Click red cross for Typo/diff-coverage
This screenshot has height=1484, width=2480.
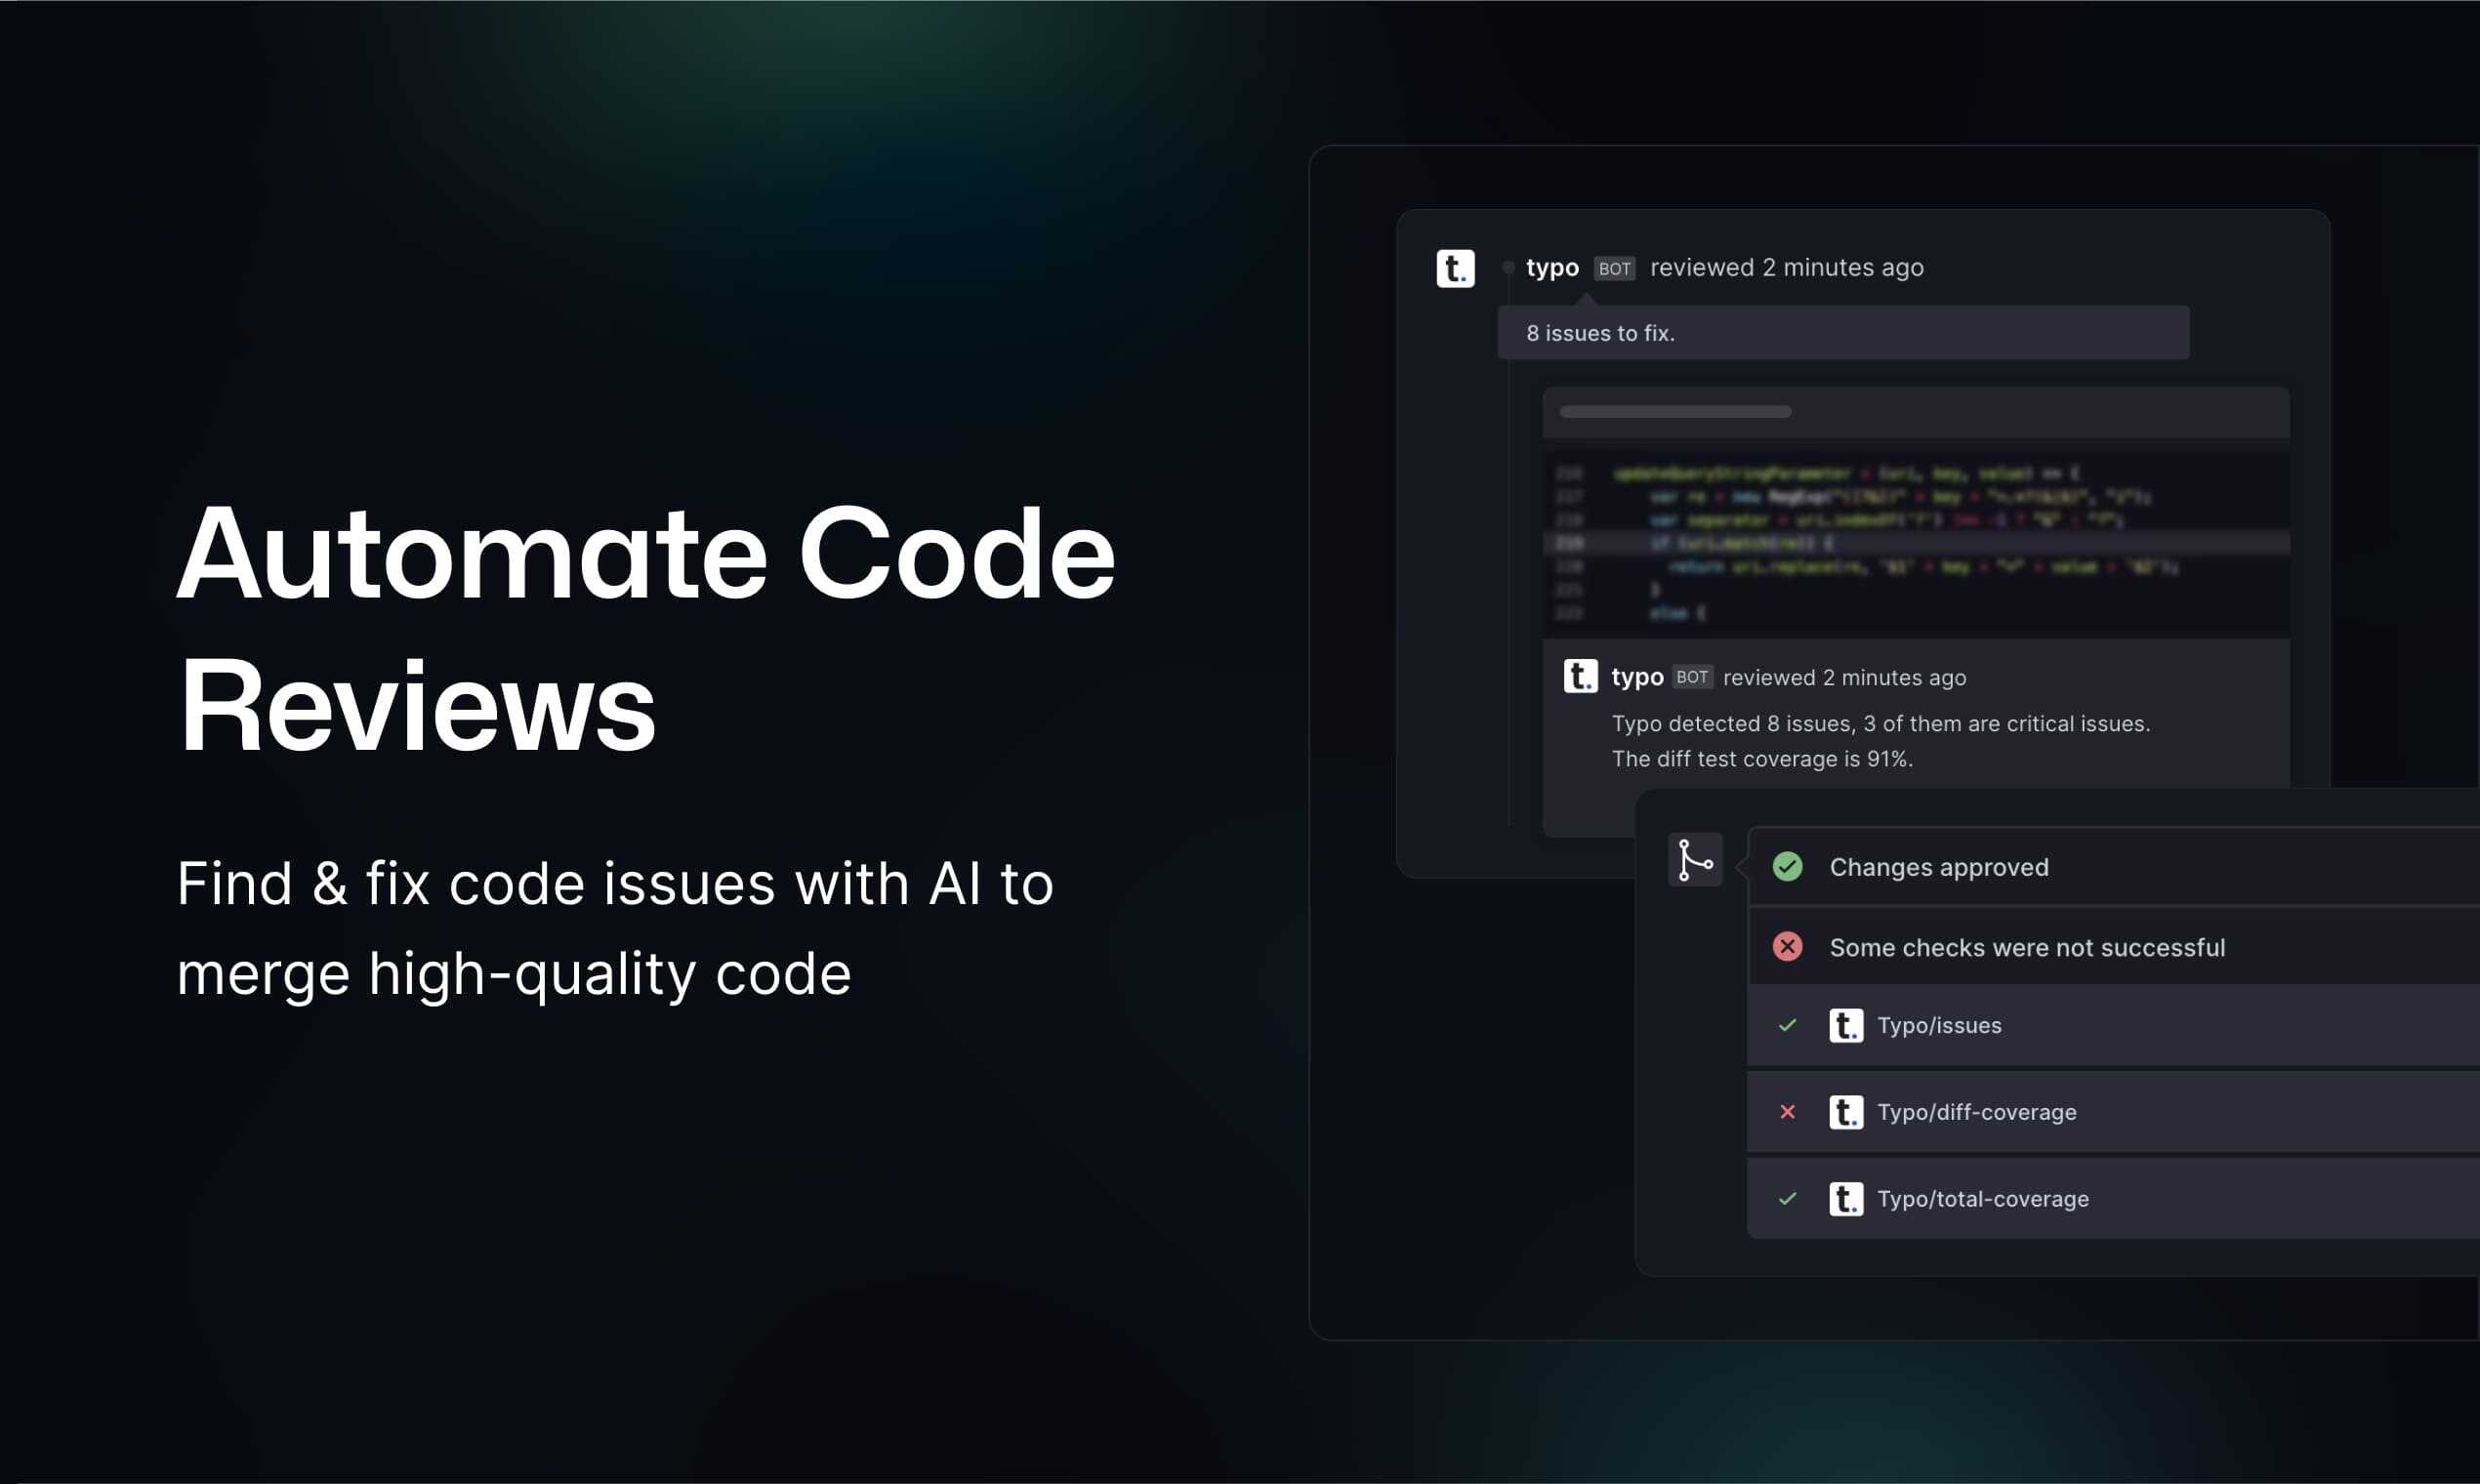[x=1787, y=1112]
